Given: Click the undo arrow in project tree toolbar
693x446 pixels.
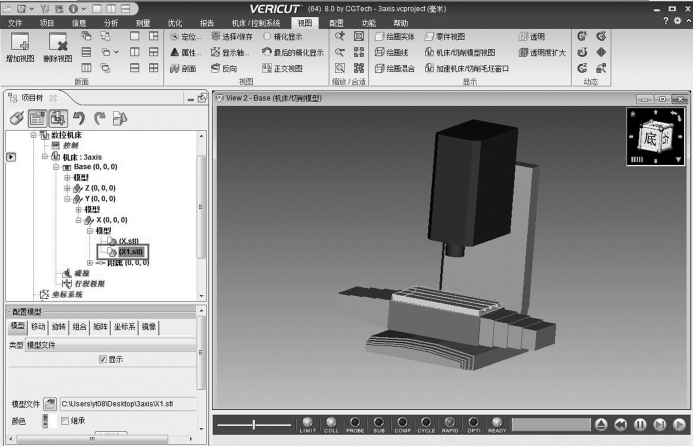Looking at the screenshot, I should [x=77, y=118].
